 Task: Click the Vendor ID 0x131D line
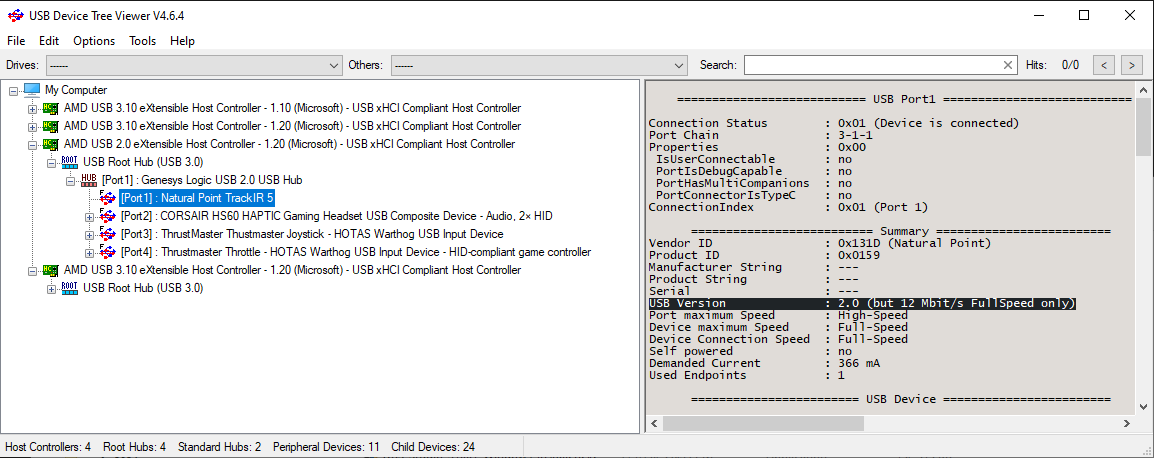[x=820, y=244]
